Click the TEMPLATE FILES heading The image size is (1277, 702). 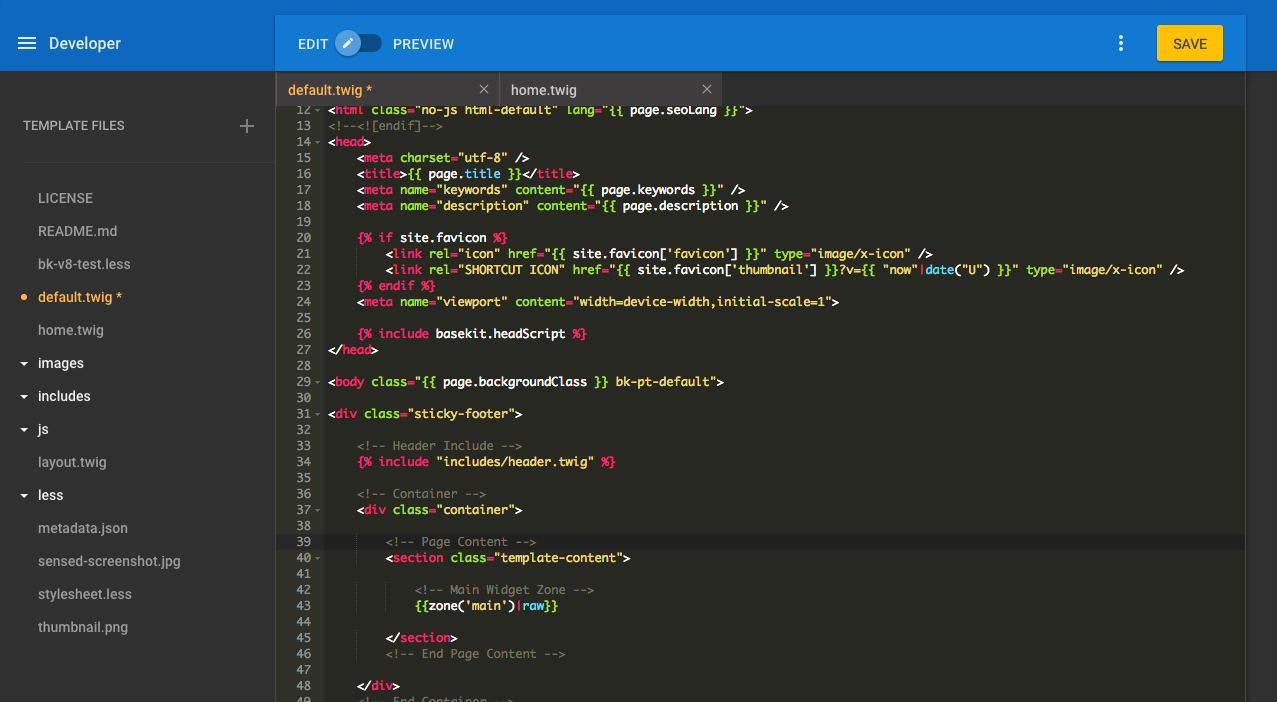(x=74, y=126)
